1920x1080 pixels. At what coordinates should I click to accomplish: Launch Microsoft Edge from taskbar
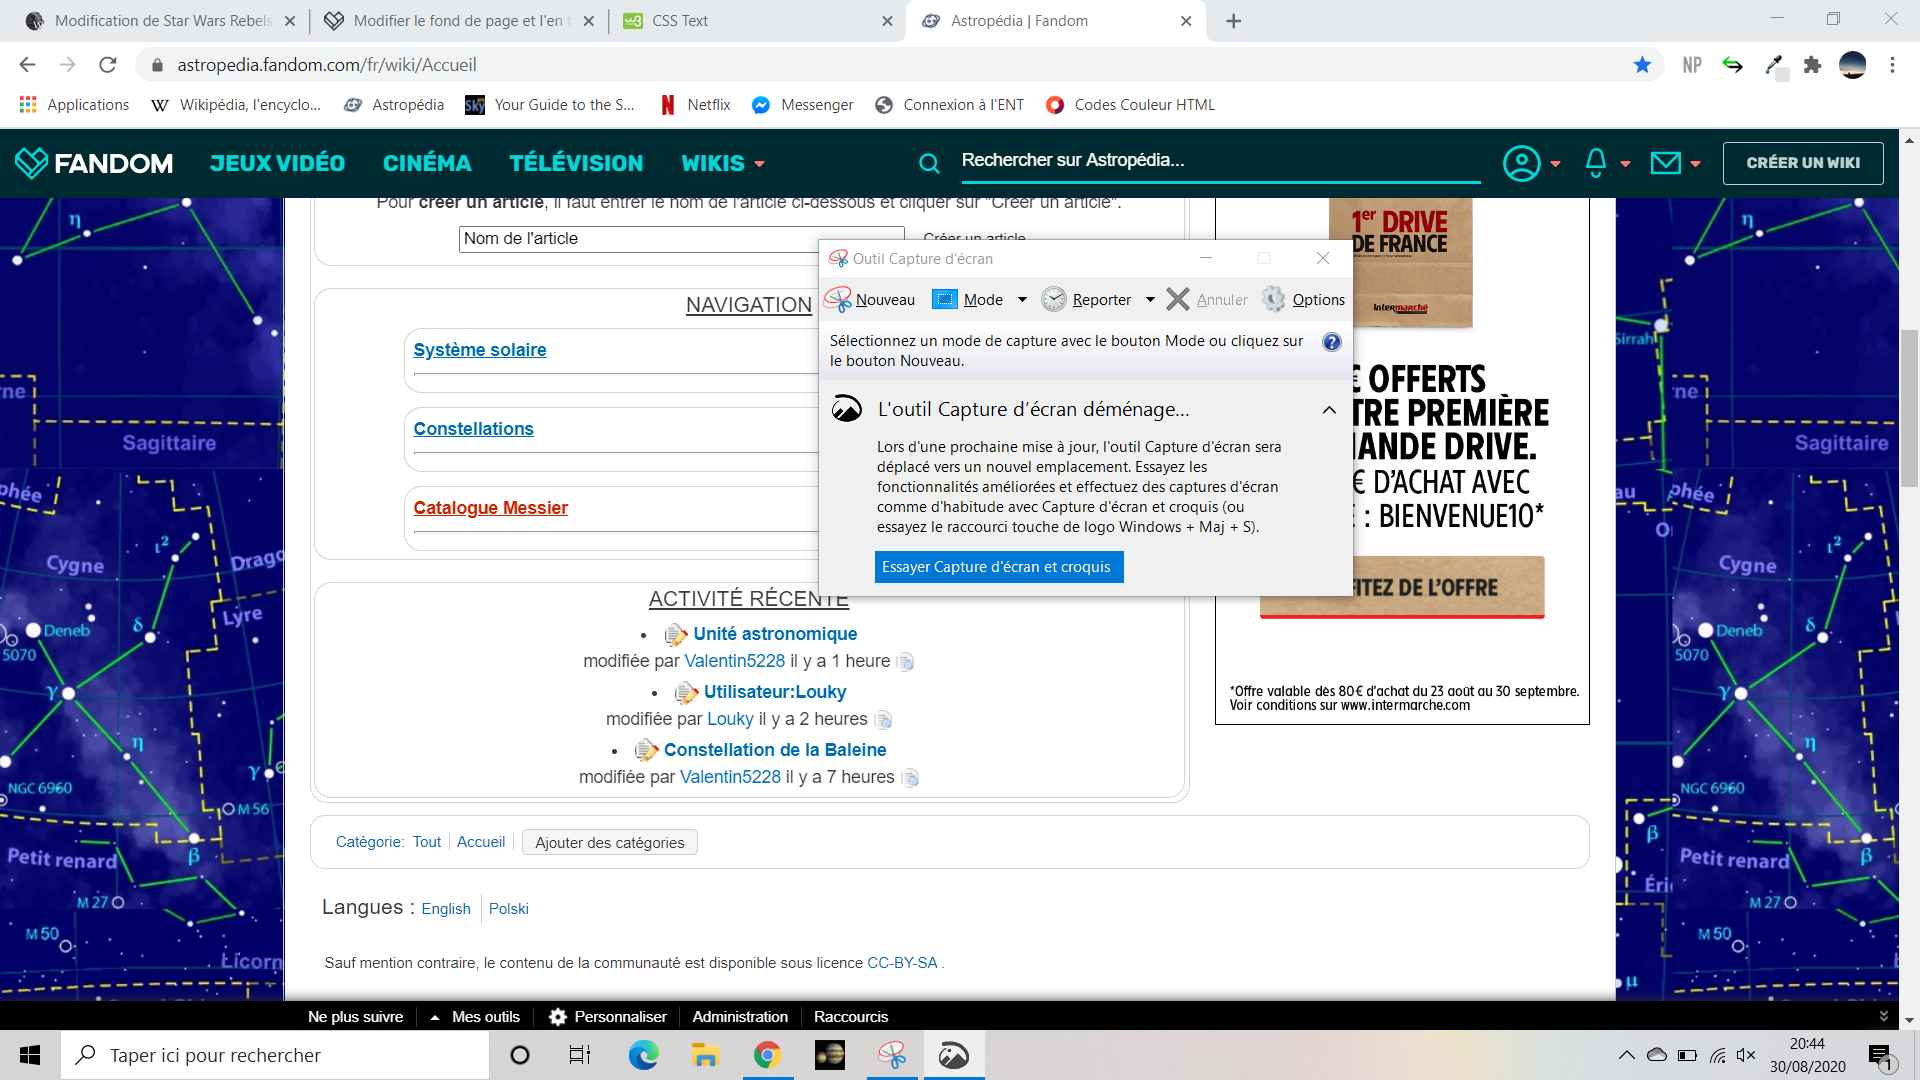coord(643,1055)
